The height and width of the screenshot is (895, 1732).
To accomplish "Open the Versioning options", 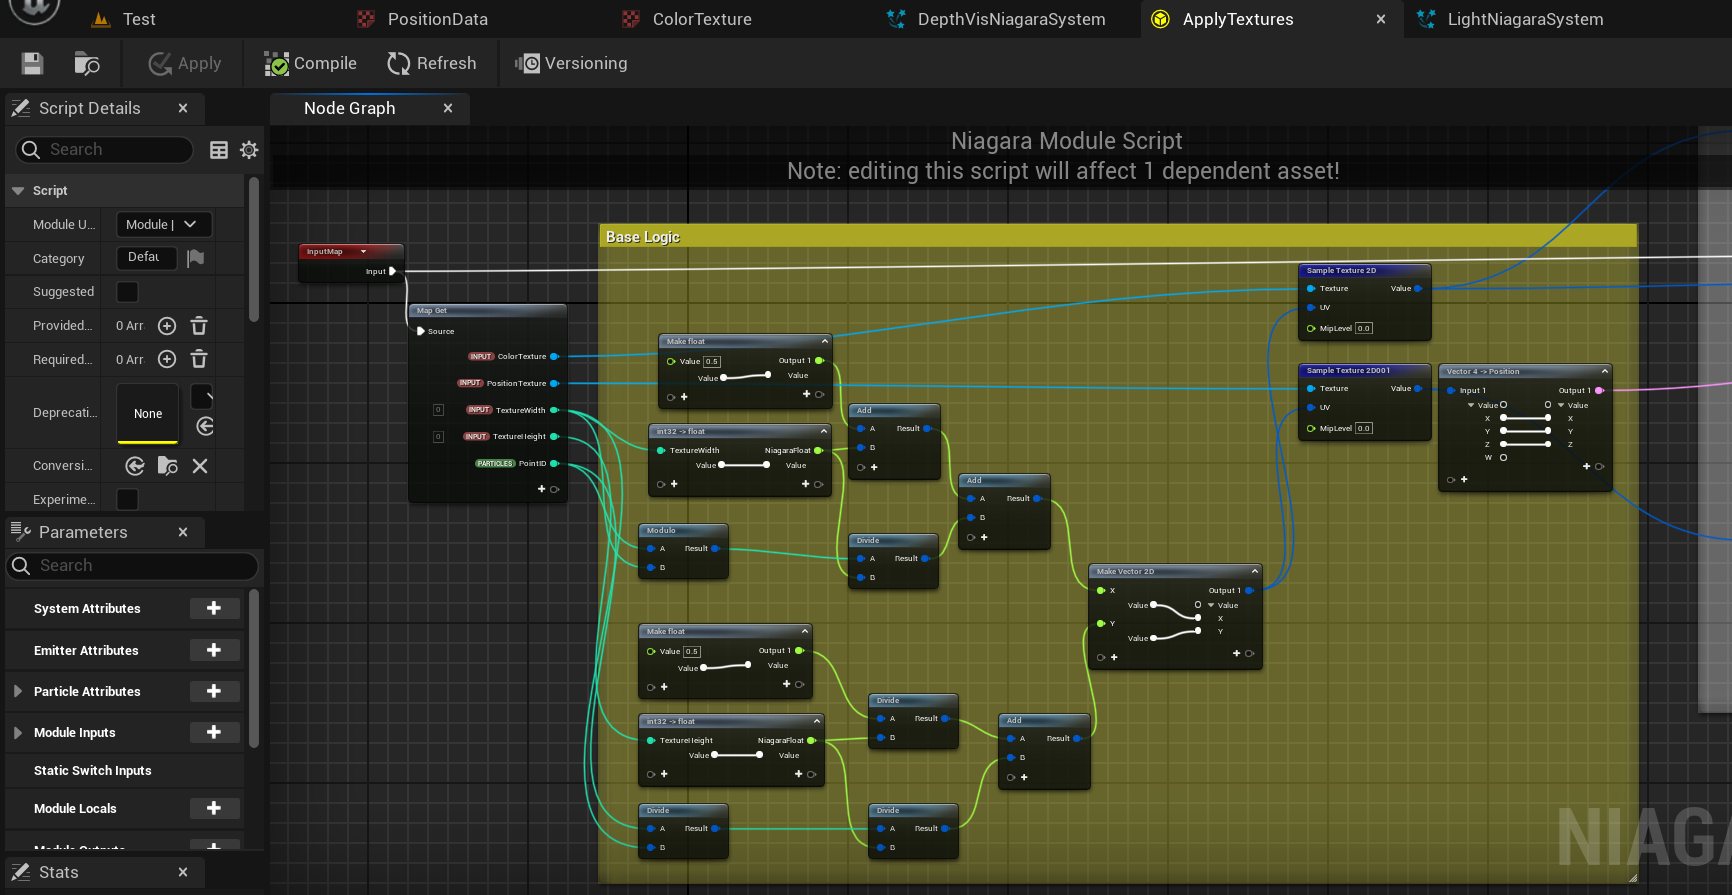I will coord(572,64).
